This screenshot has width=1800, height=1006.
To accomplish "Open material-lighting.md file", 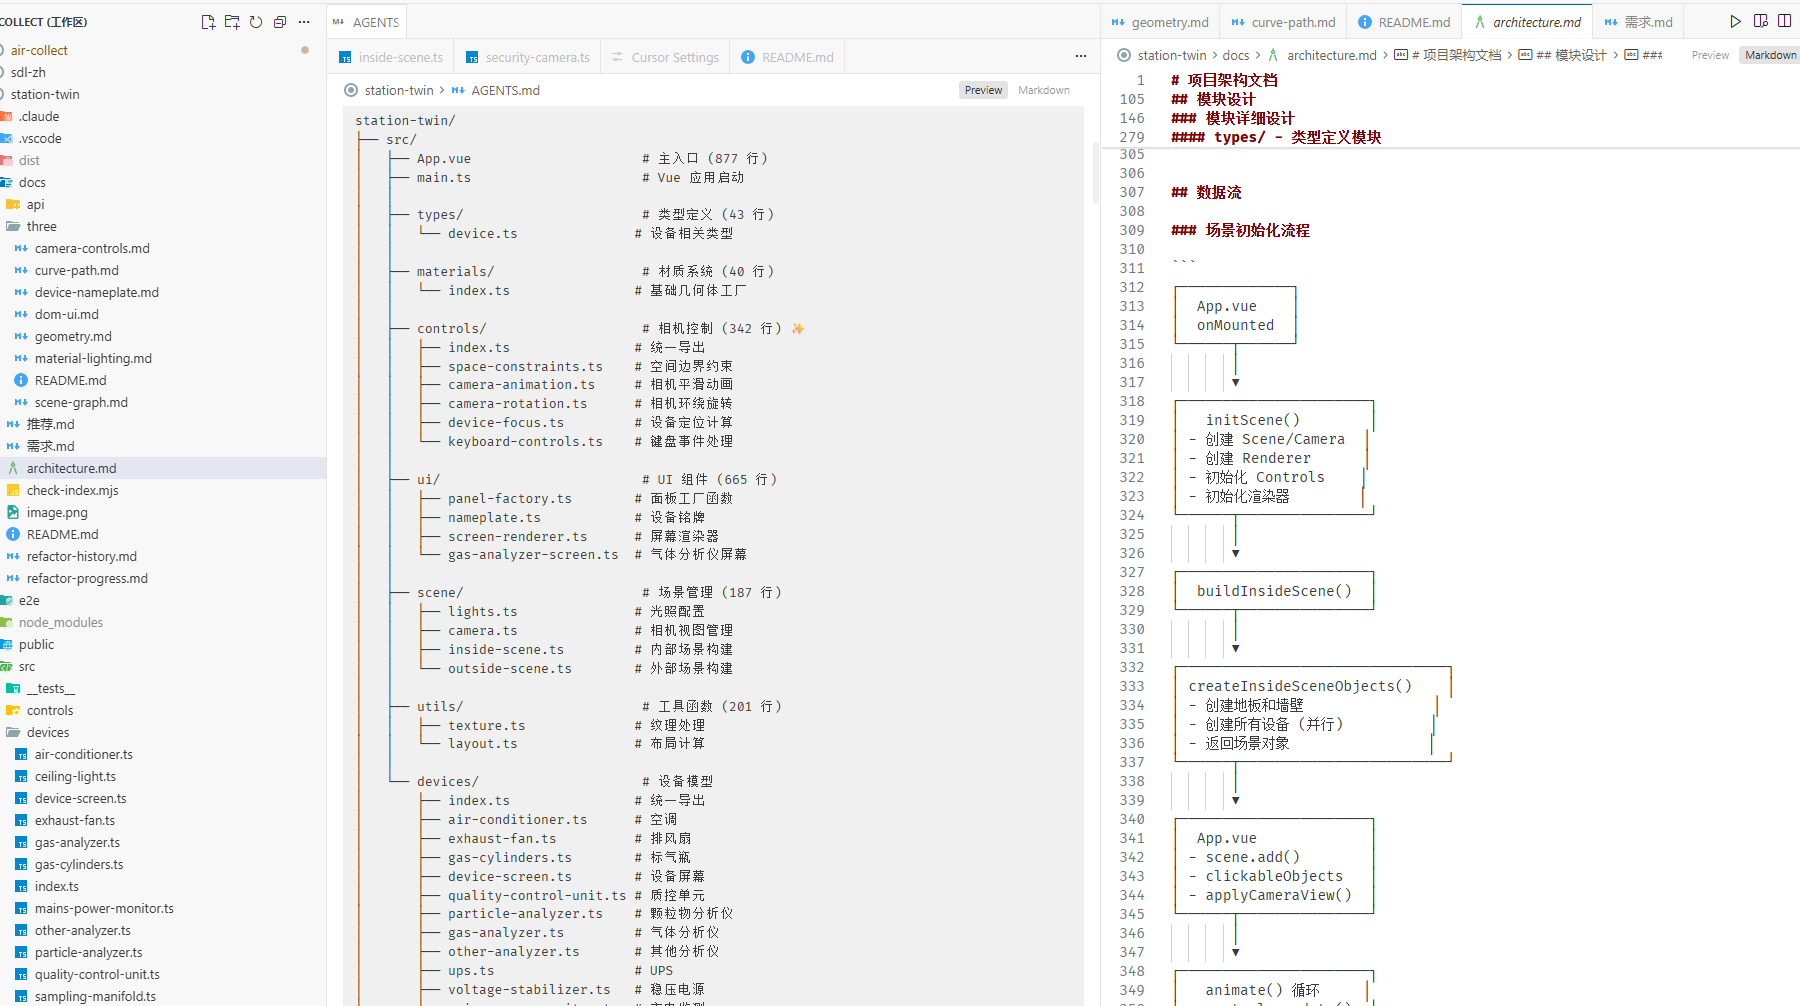I will pos(93,358).
